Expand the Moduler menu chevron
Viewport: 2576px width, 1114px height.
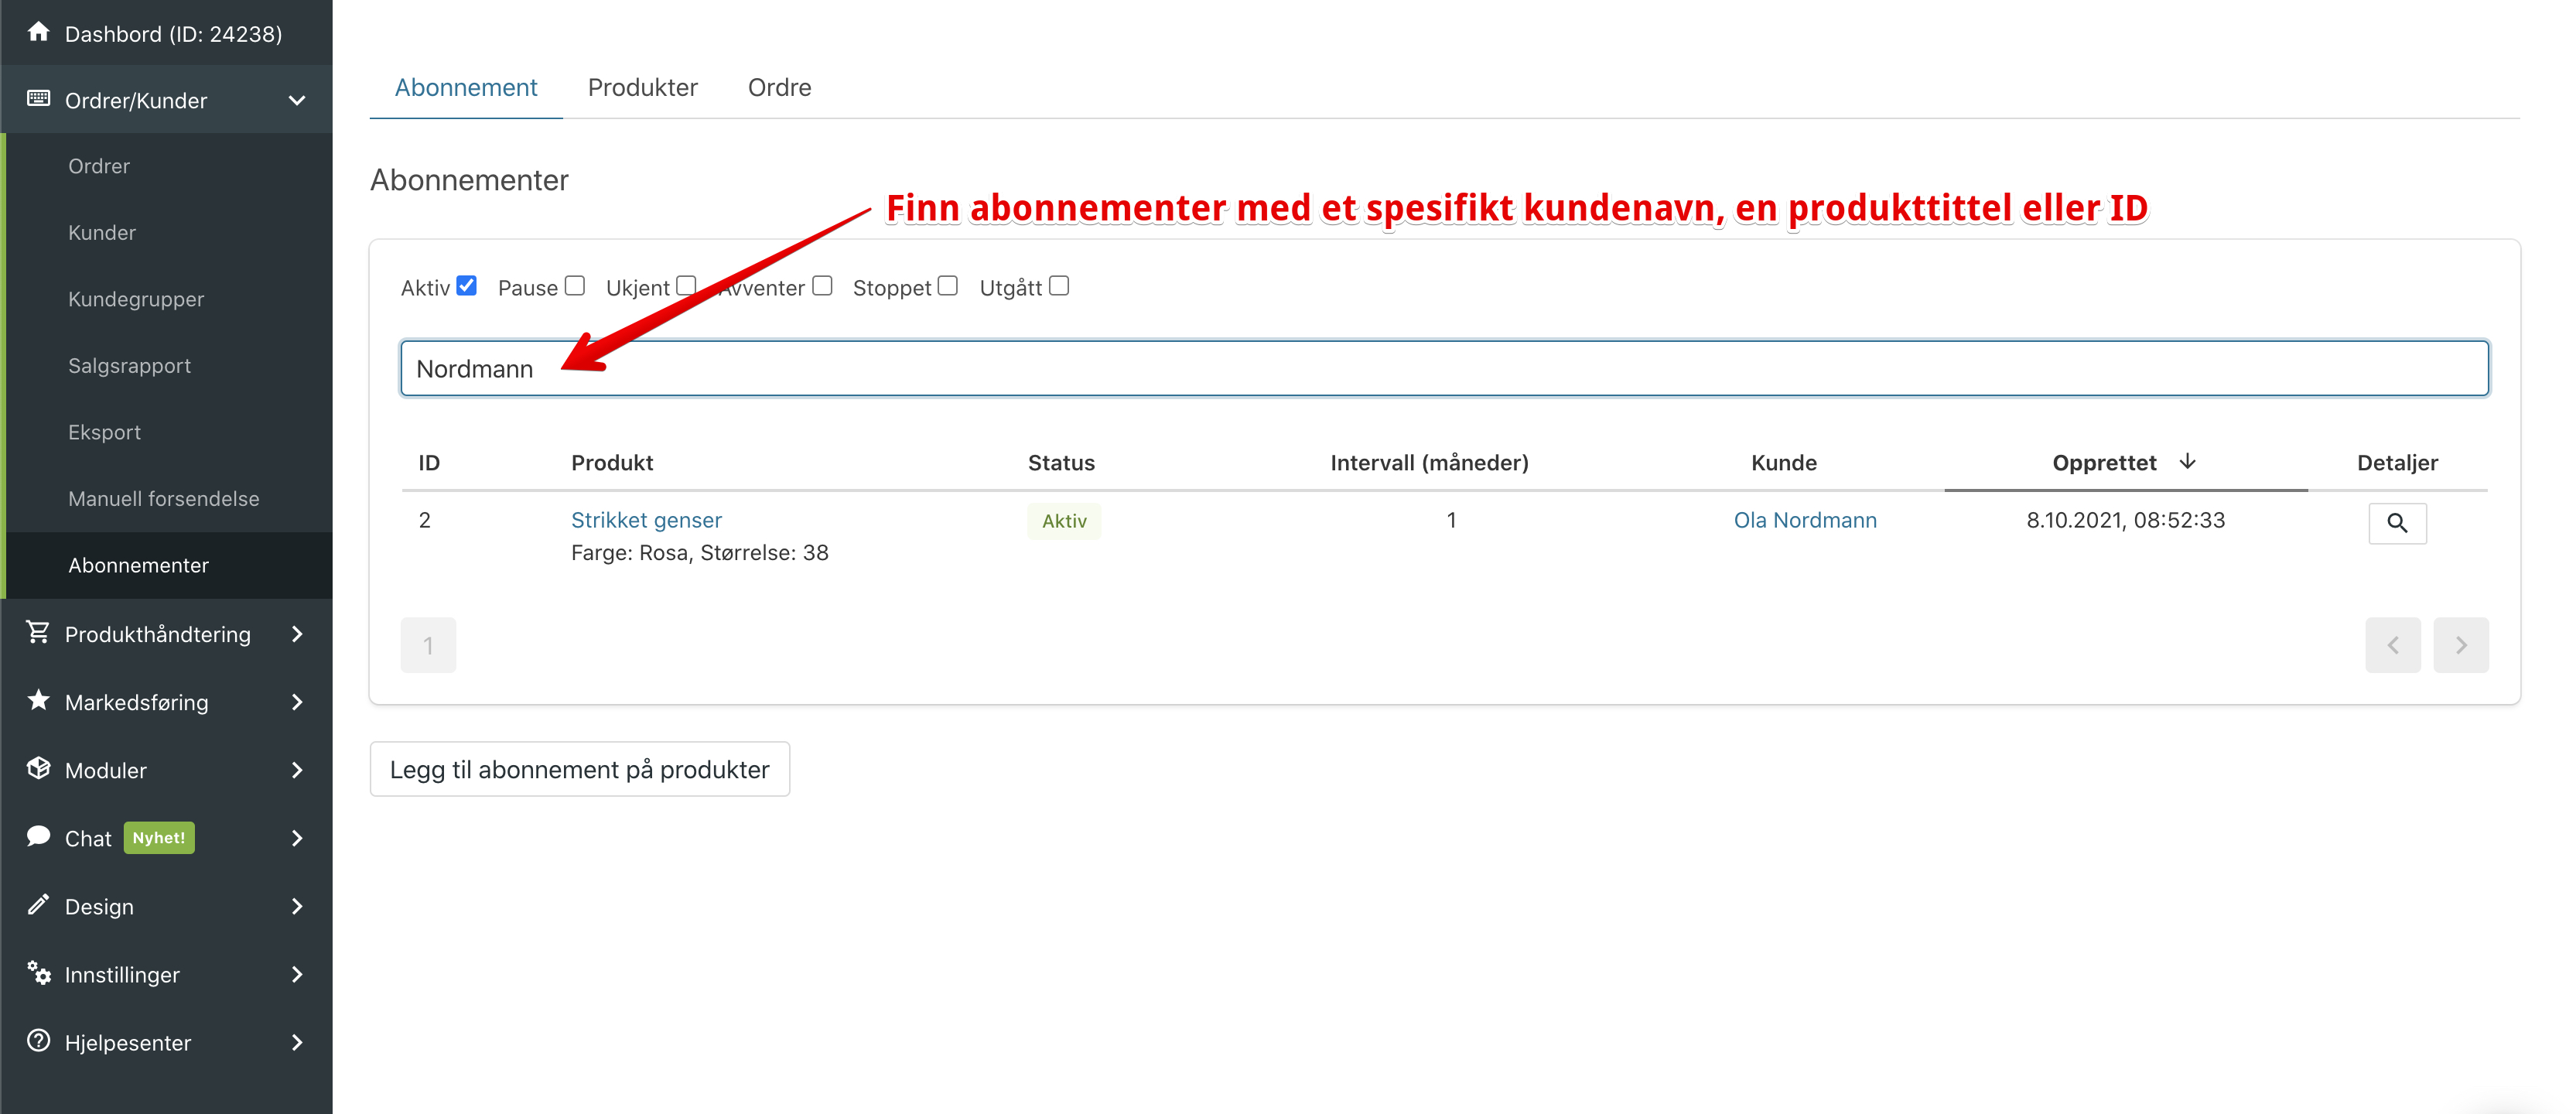(297, 770)
